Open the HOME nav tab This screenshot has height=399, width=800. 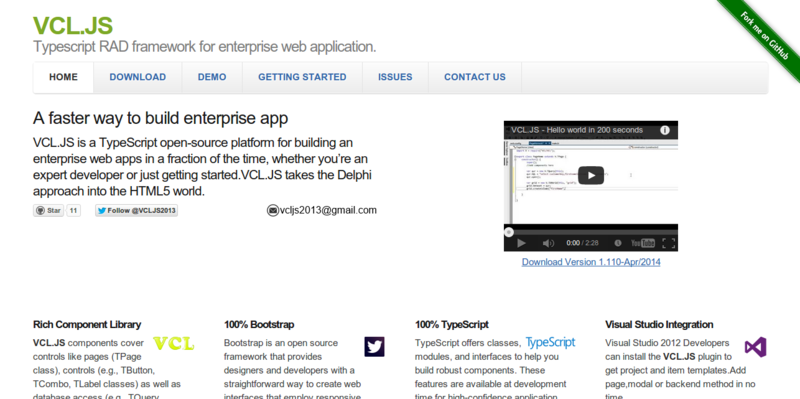click(63, 77)
